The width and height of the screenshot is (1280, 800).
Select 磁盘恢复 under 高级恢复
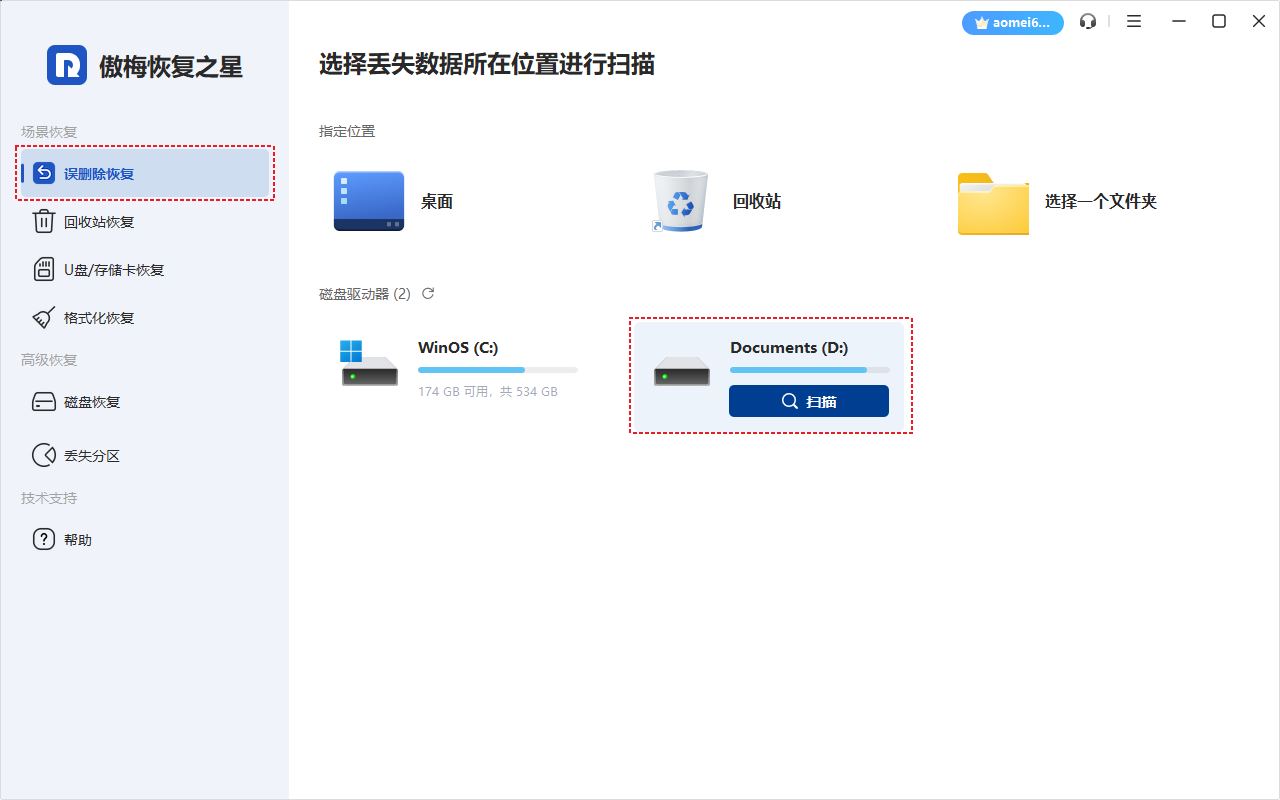tap(100, 401)
